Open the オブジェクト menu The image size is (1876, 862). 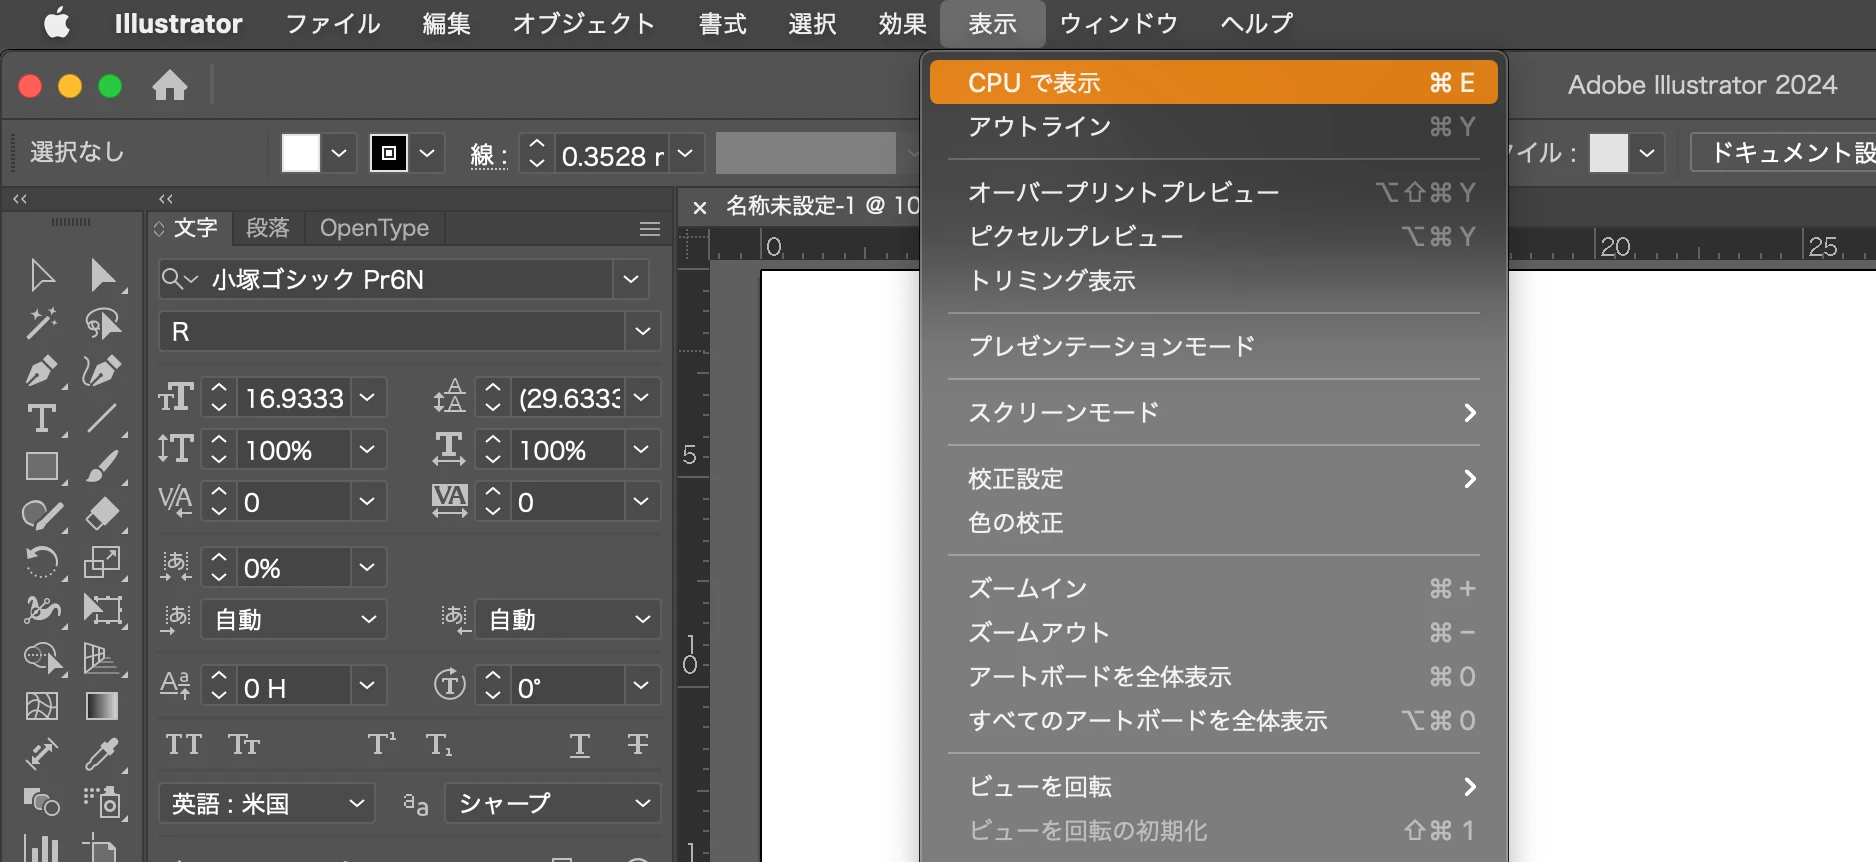pyautogui.click(x=584, y=23)
